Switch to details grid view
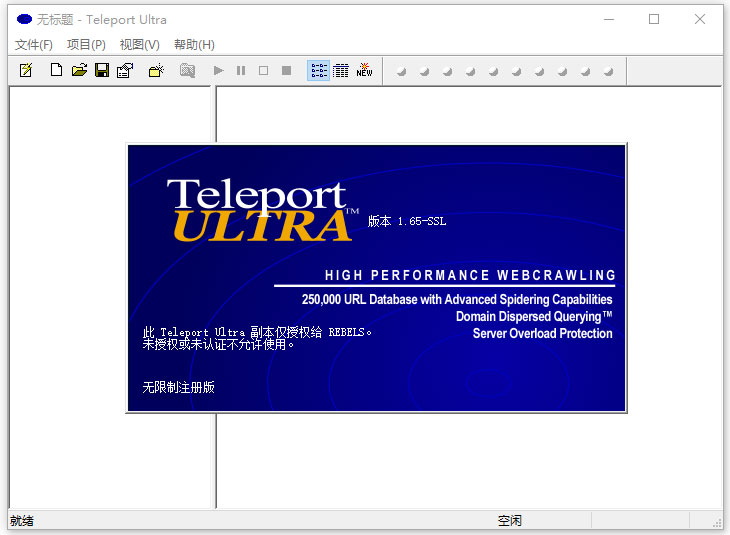This screenshot has height=535, width=730. (341, 70)
